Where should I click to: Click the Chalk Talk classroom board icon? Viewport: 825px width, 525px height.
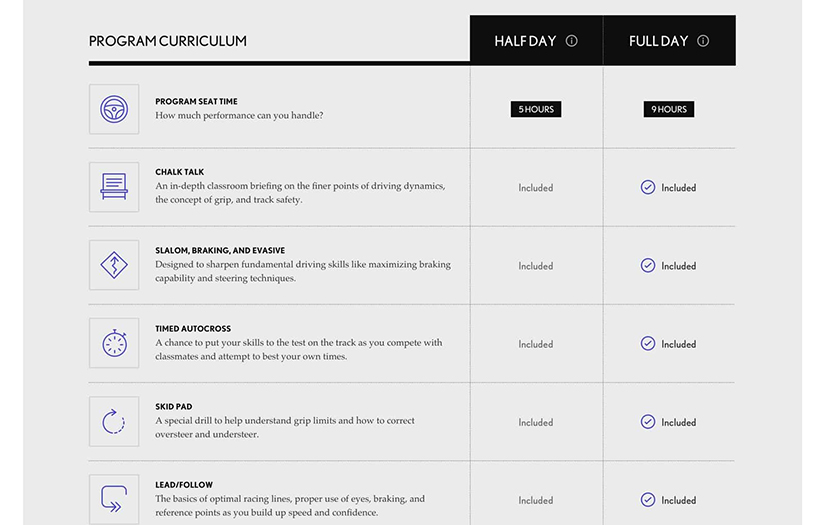[114, 187]
